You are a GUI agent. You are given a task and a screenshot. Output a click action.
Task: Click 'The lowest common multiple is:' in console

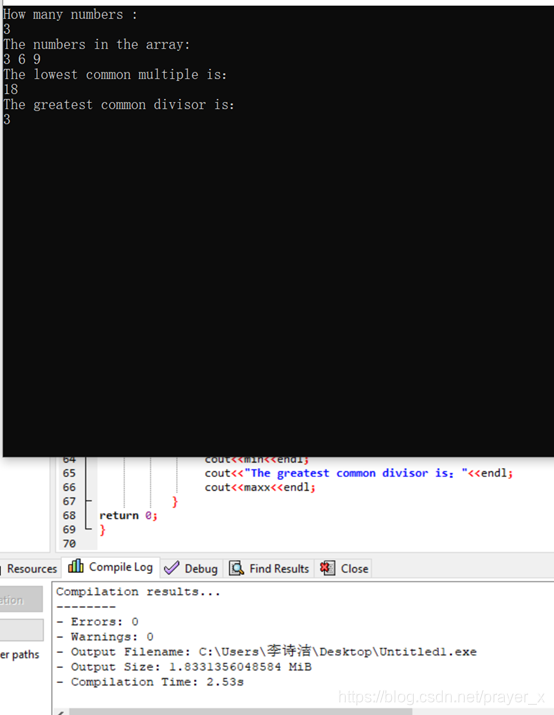[115, 74]
